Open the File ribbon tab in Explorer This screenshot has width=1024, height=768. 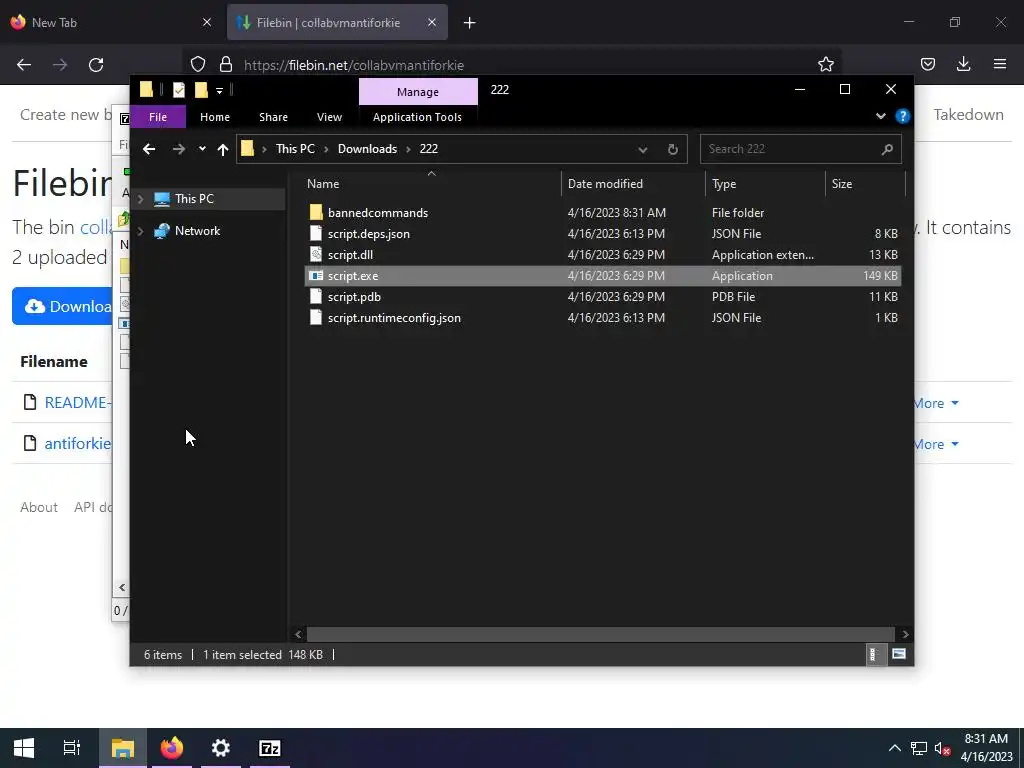tap(158, 117)
